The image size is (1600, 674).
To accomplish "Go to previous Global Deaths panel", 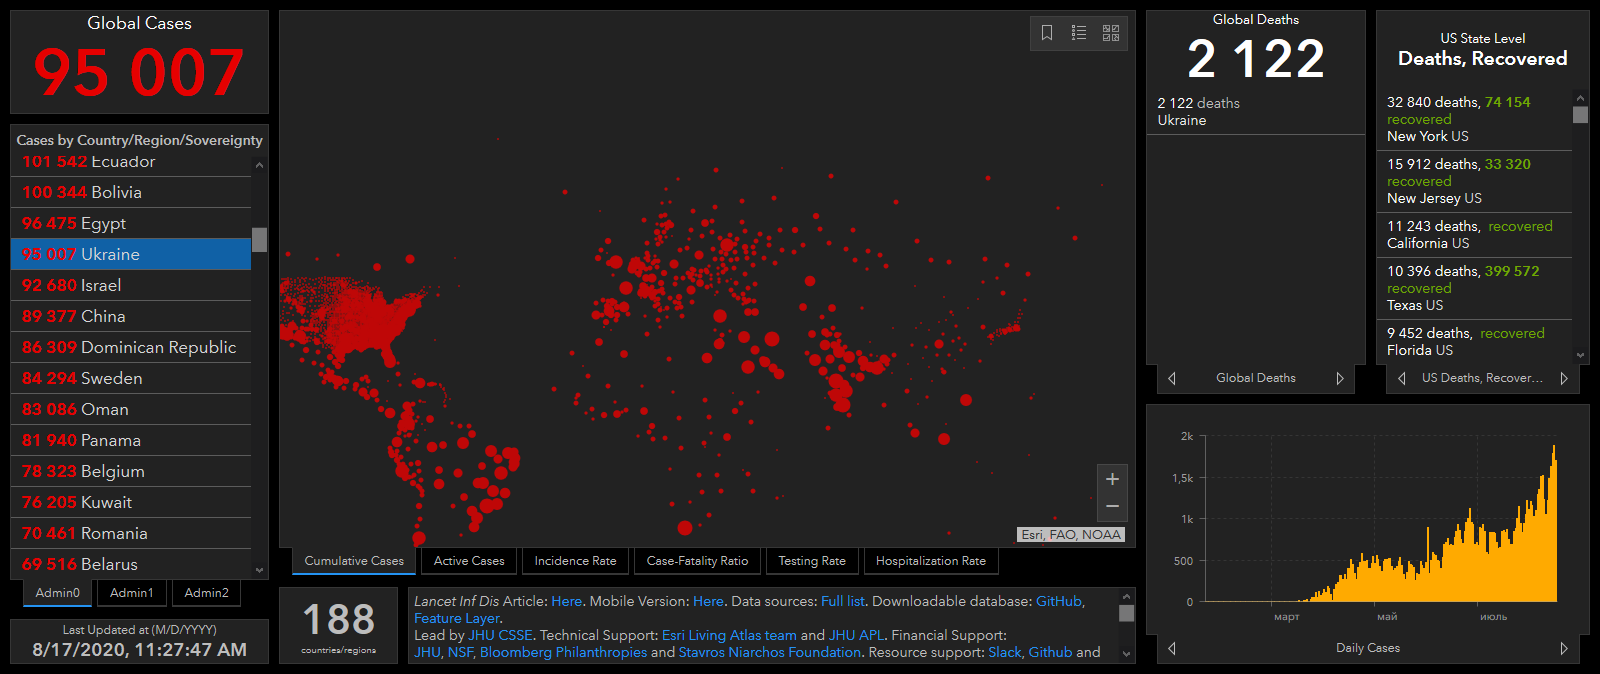I will (1172, 378).
